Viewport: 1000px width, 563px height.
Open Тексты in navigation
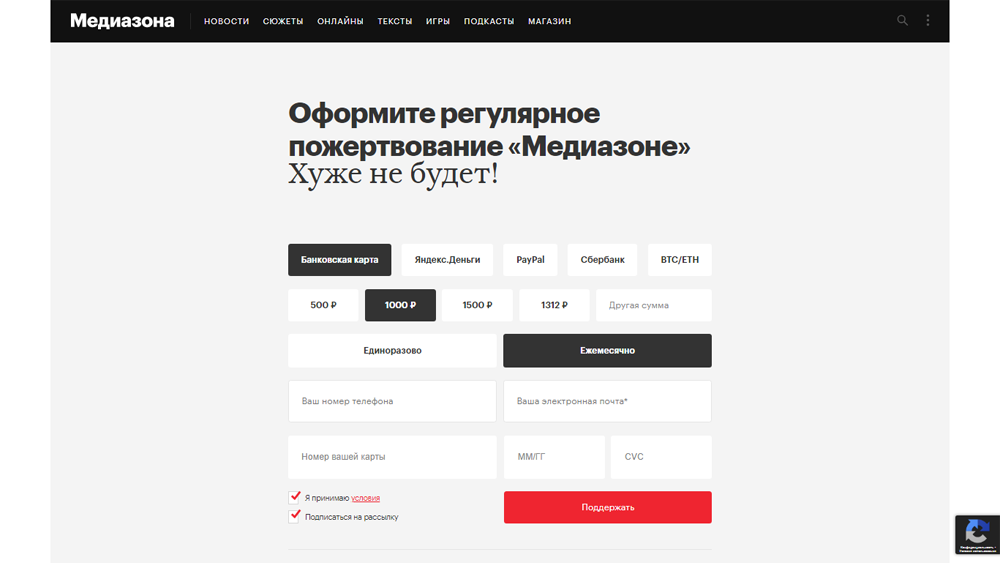[395, 21]
